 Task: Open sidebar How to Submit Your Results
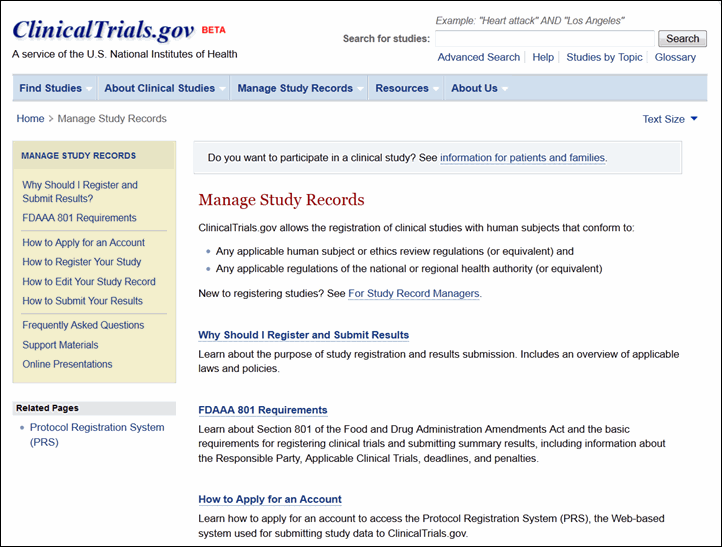coord(82,301)
